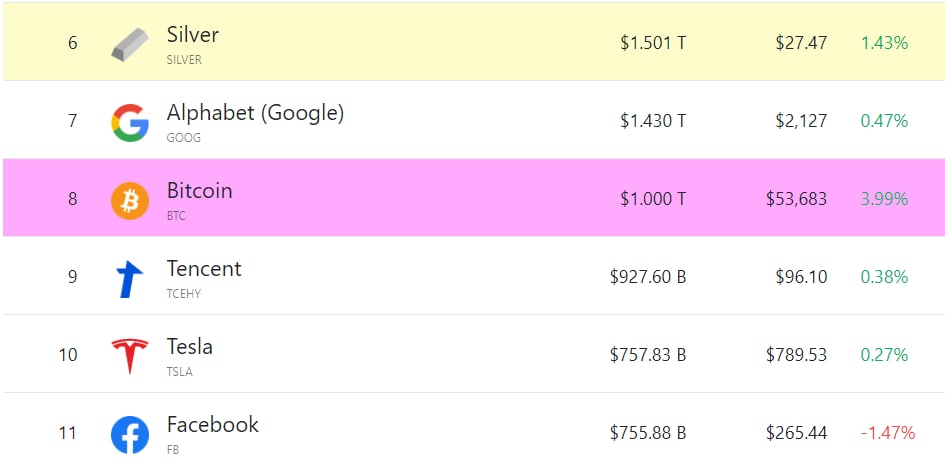Screen dimensions: 945x466
Task: Click Tesla's $789.53 price value
Action: click(x=796, y=354)
